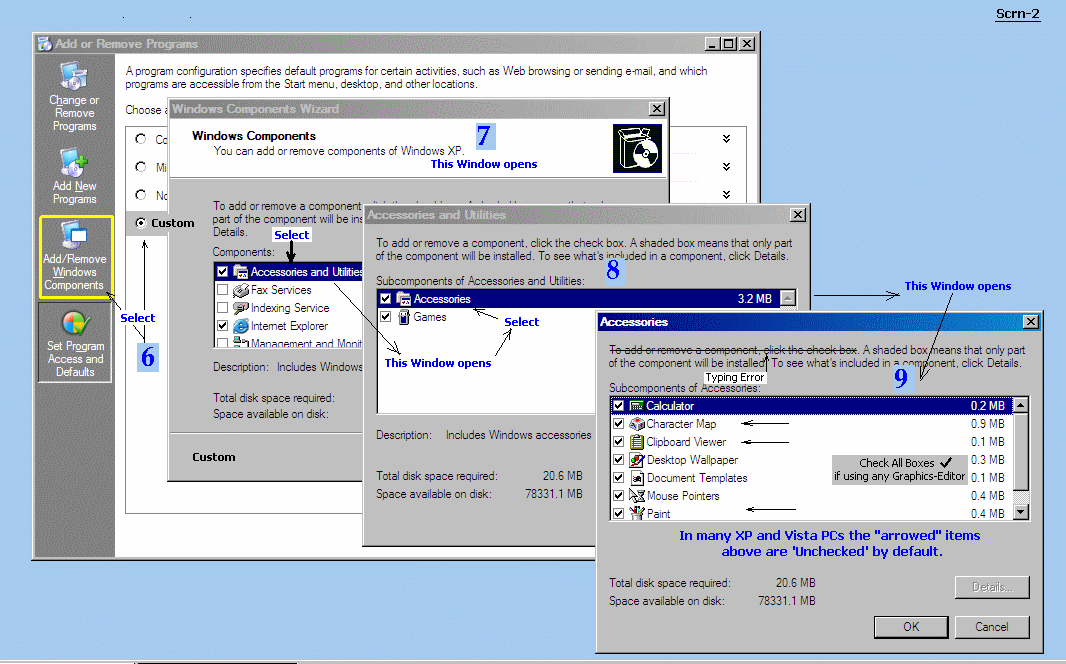
Task: Select the first unlabeled configuration radio button
Action: coord(141,139)
